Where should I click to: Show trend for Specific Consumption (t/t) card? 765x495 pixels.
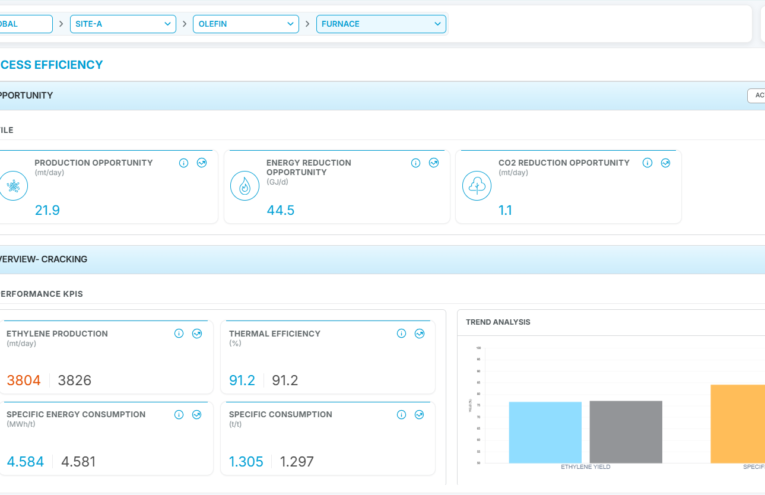(x=420, y=415)
